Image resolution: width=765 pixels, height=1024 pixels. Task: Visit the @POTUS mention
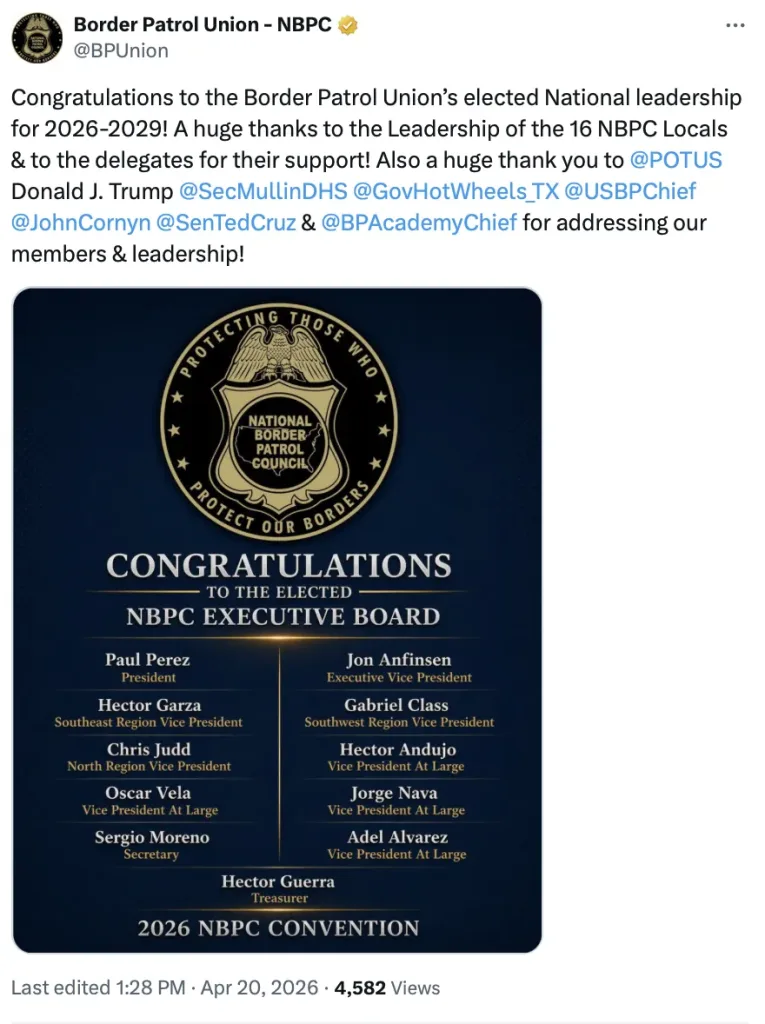(x=676, y=160)
